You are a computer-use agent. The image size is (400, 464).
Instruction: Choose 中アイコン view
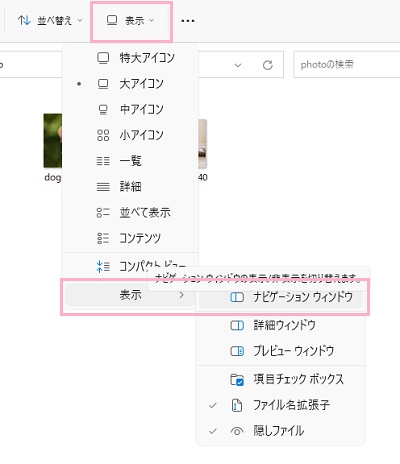(x=130, y=109)
